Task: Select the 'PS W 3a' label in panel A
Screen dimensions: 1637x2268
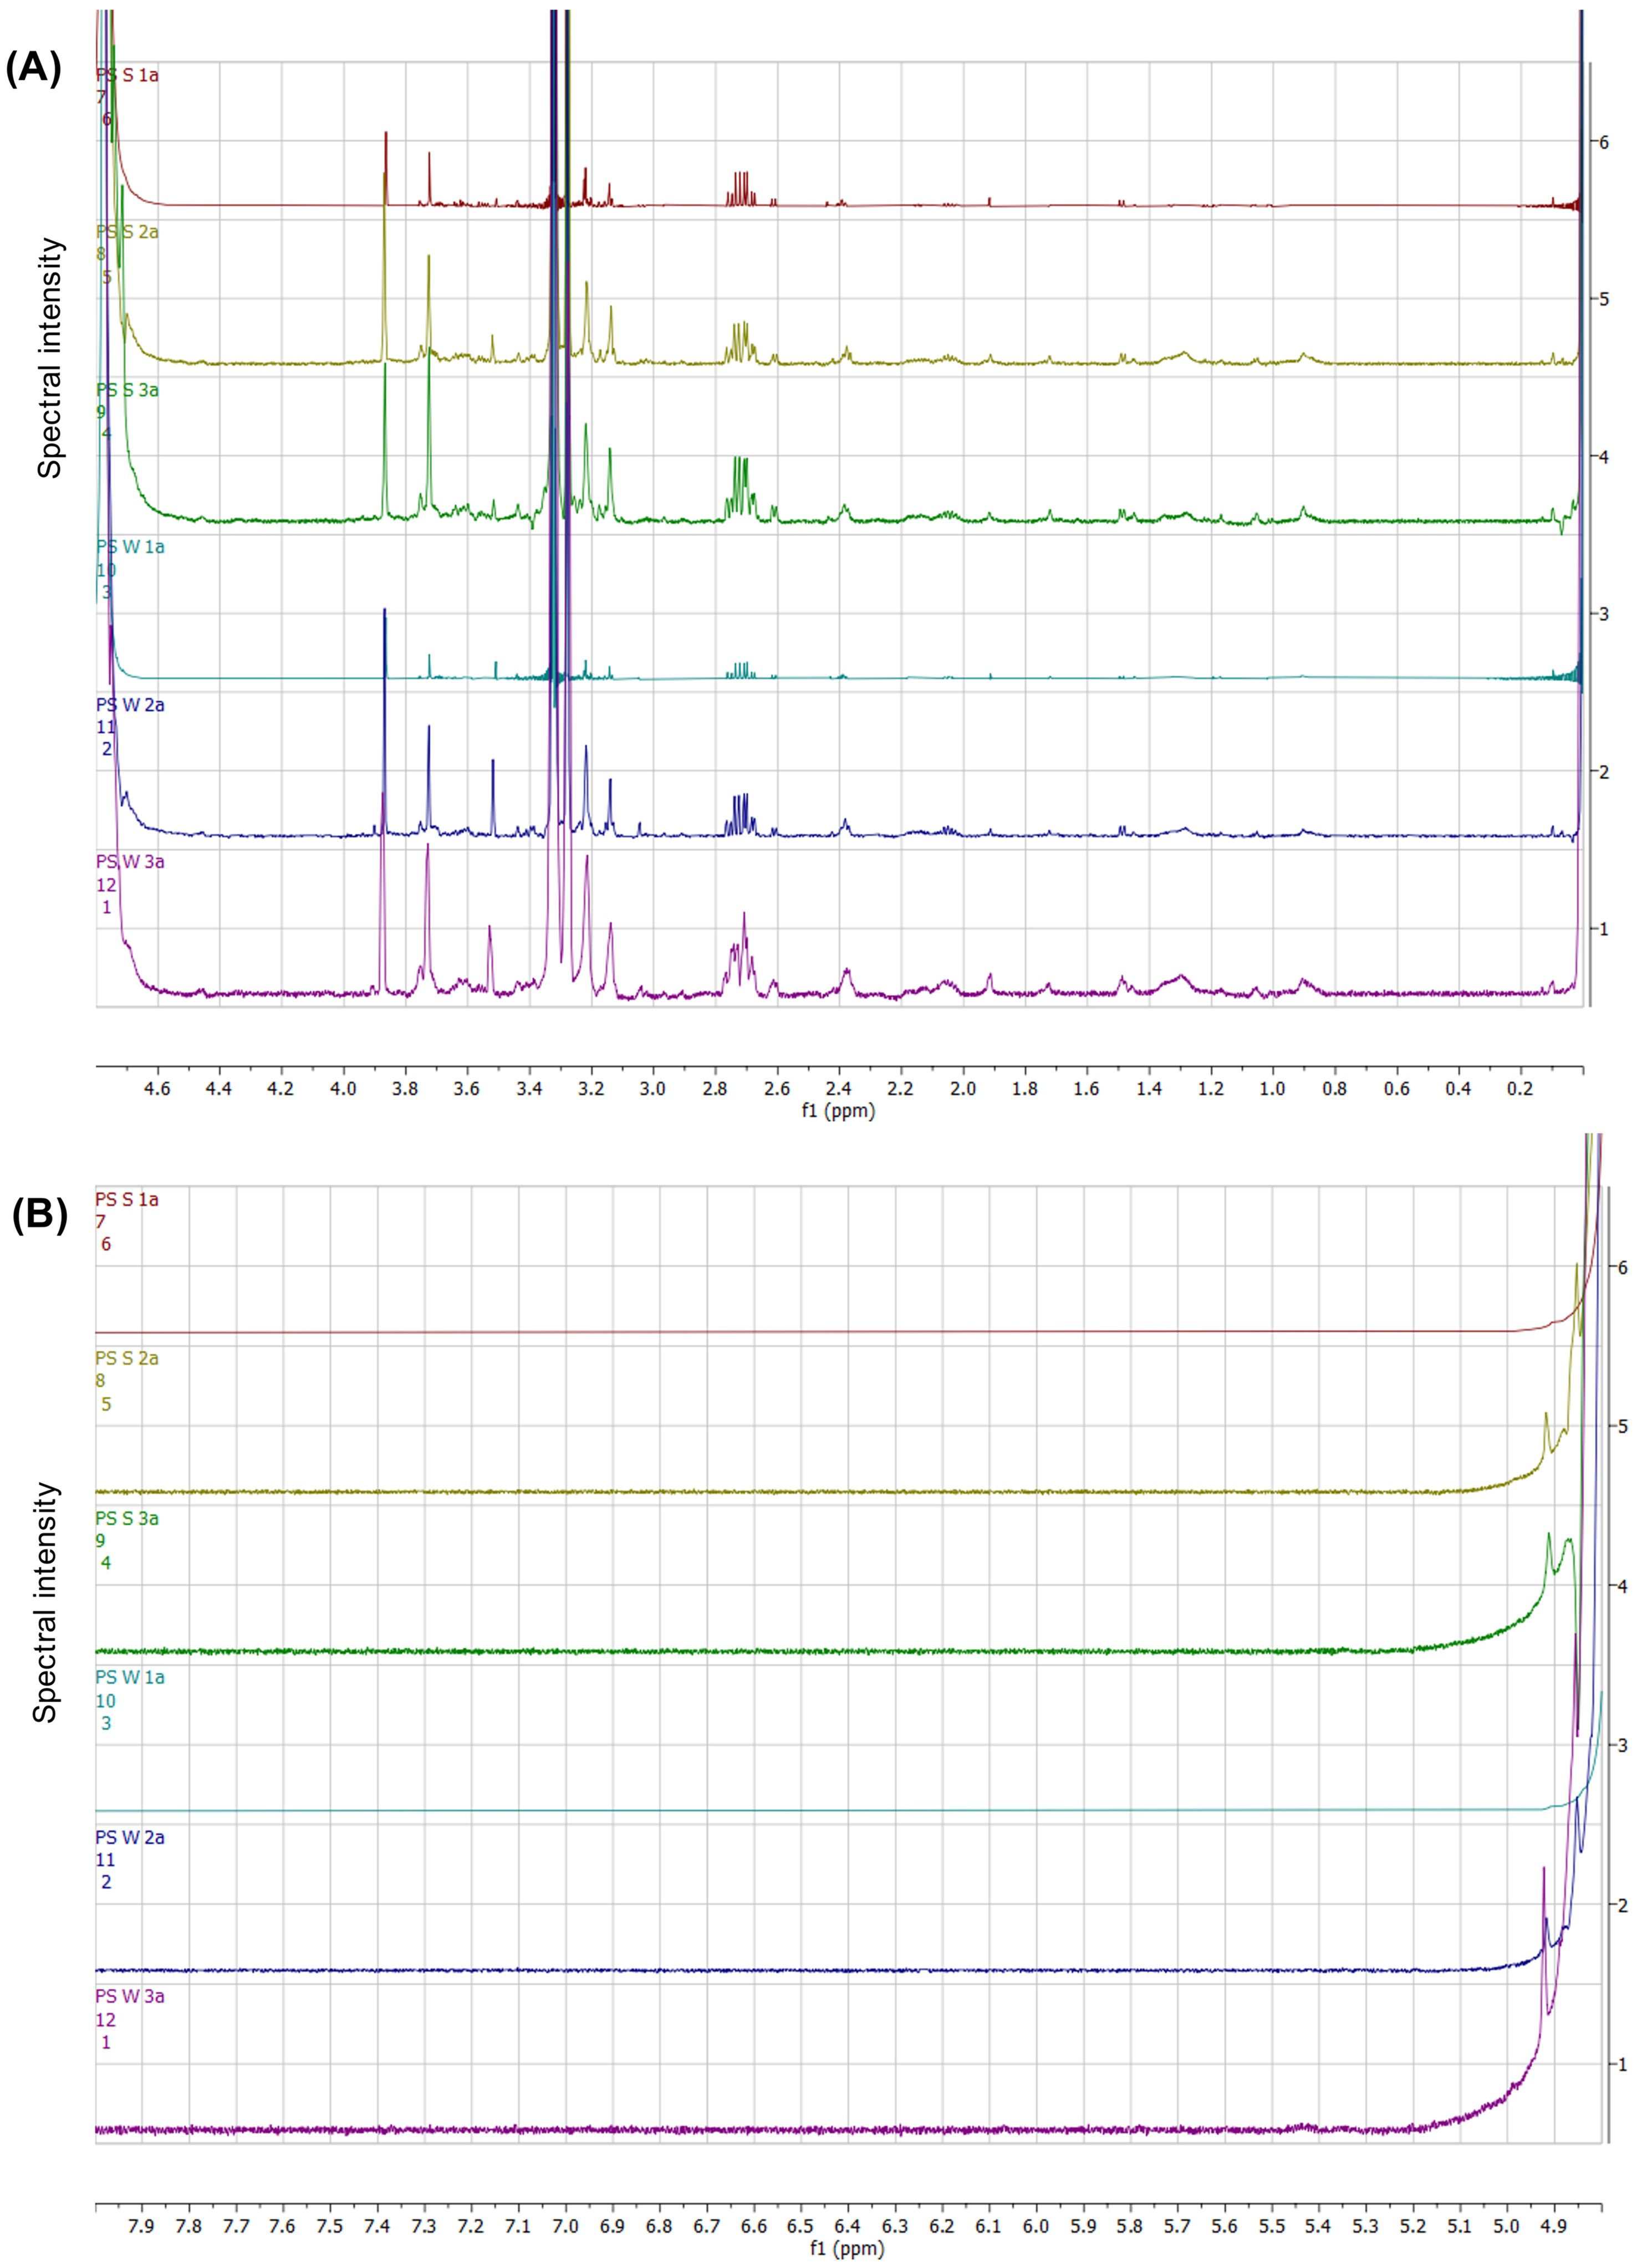Action: pyautogui.click(x=130, y=862)
